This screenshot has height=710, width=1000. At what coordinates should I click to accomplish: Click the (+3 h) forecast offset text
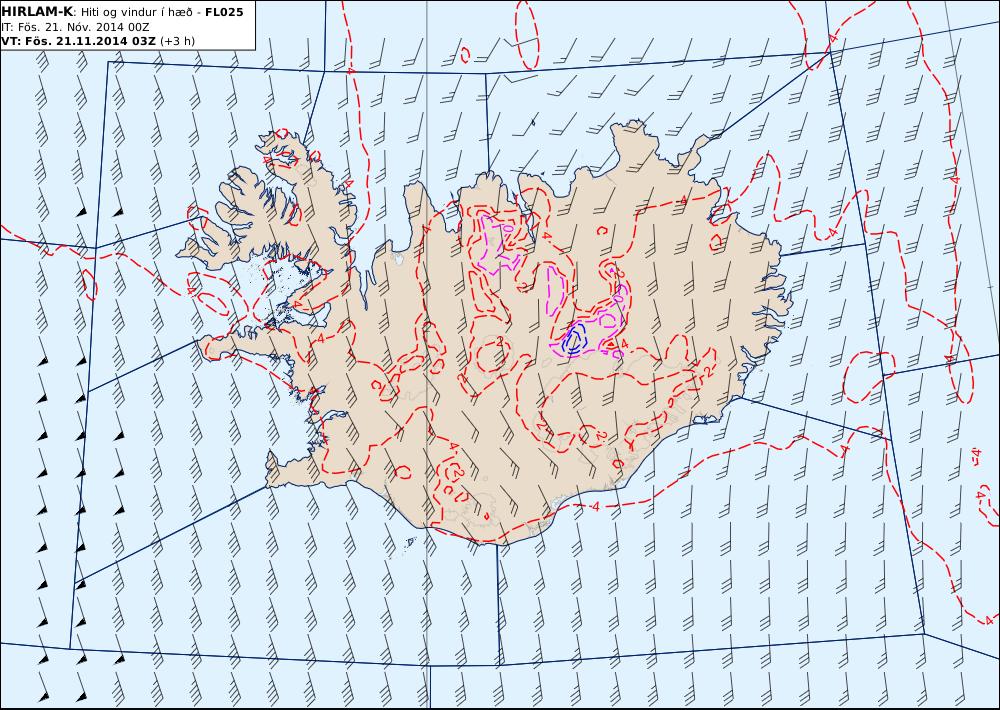177,41
